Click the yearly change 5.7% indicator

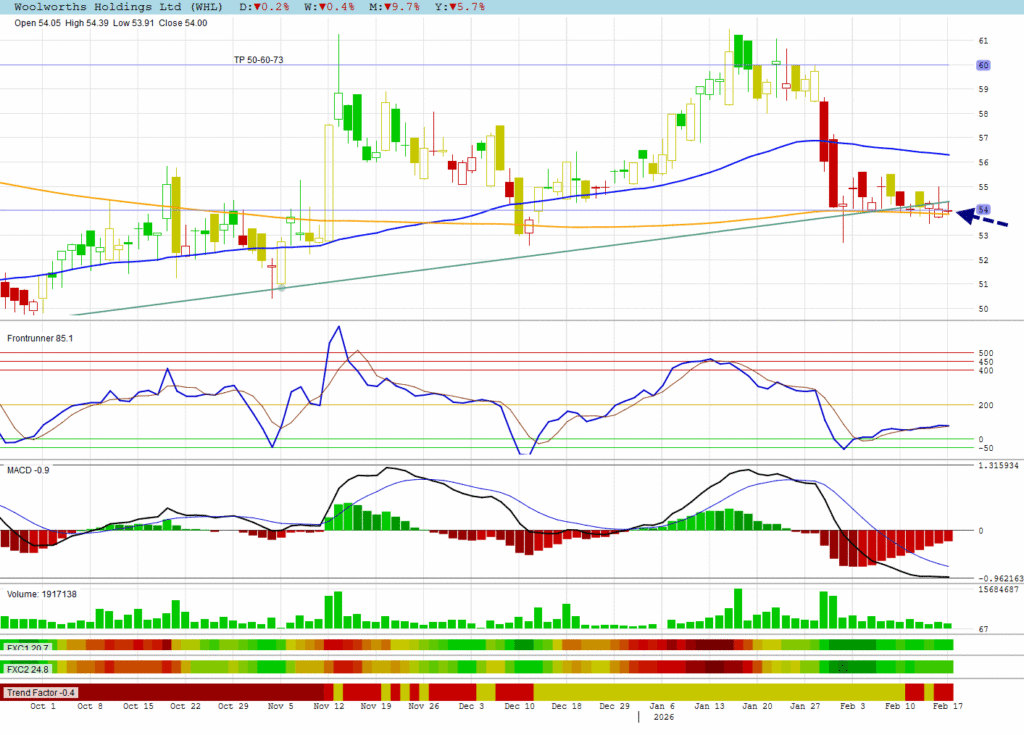pos(463,6)
